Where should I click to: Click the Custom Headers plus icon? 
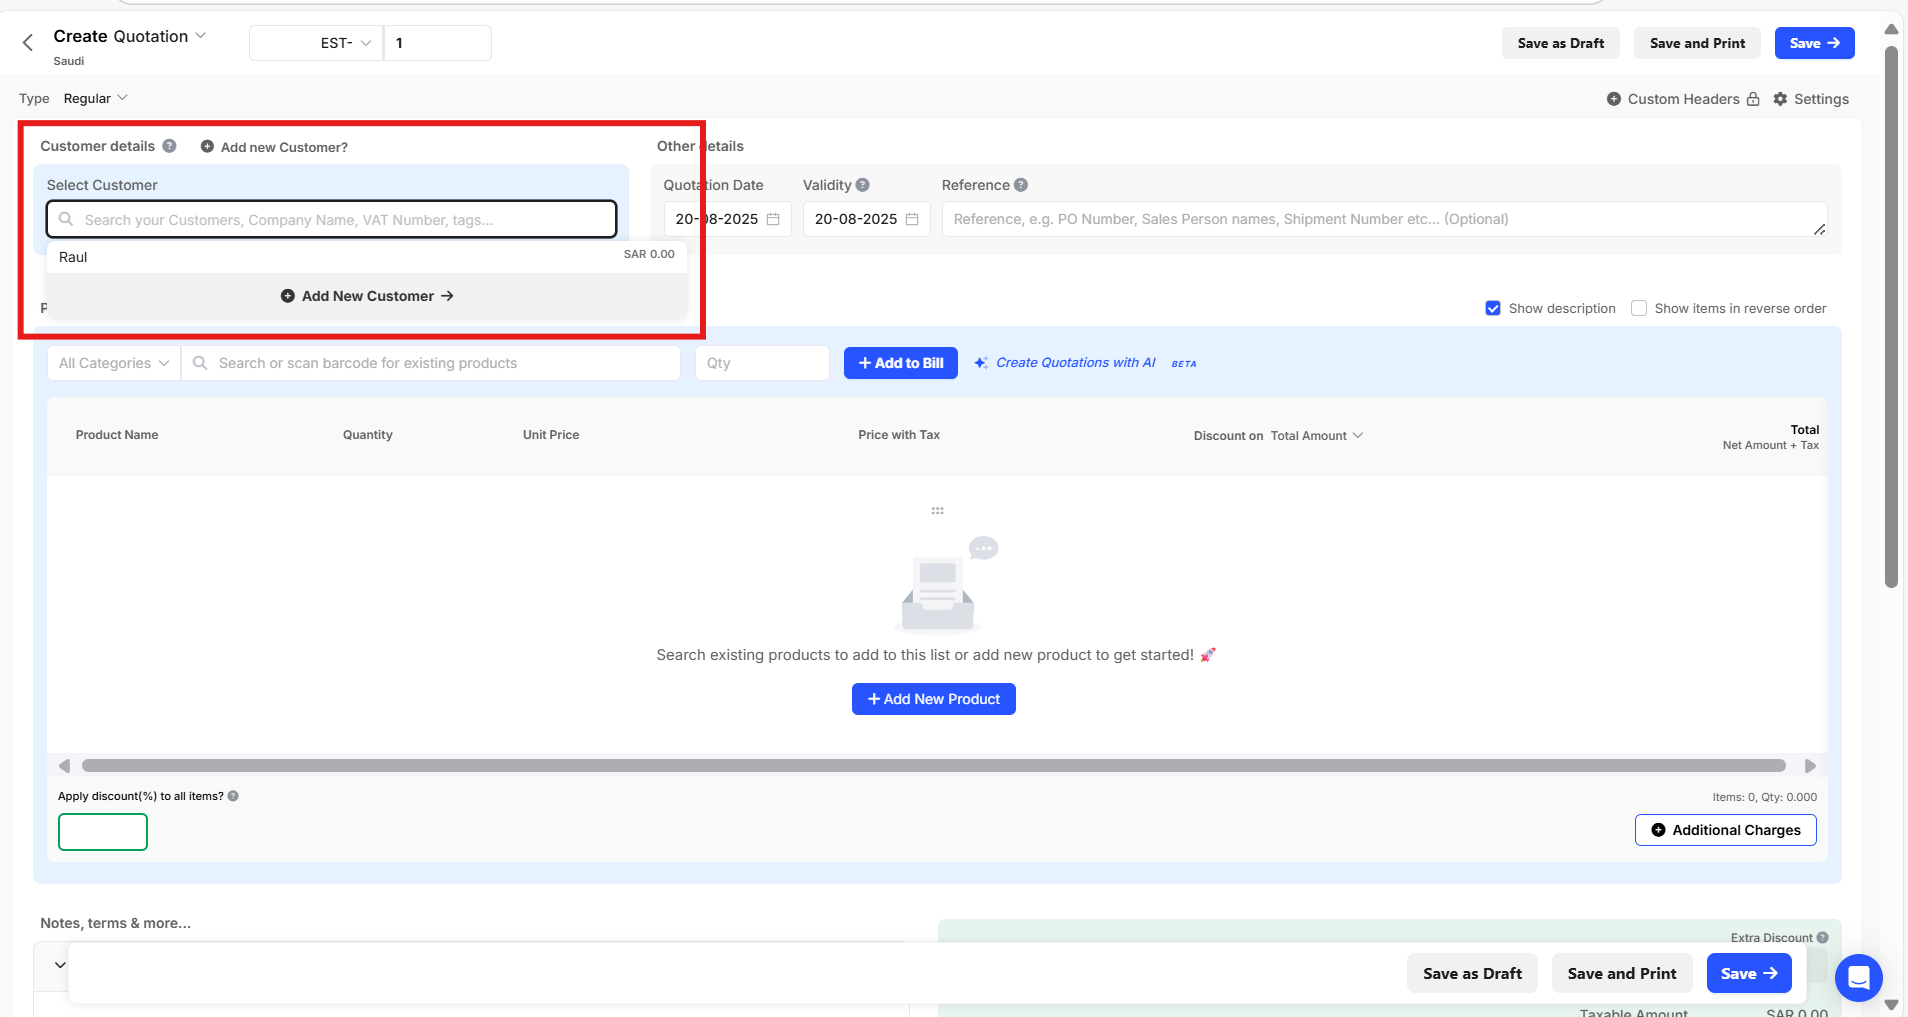coord(1614,99)
